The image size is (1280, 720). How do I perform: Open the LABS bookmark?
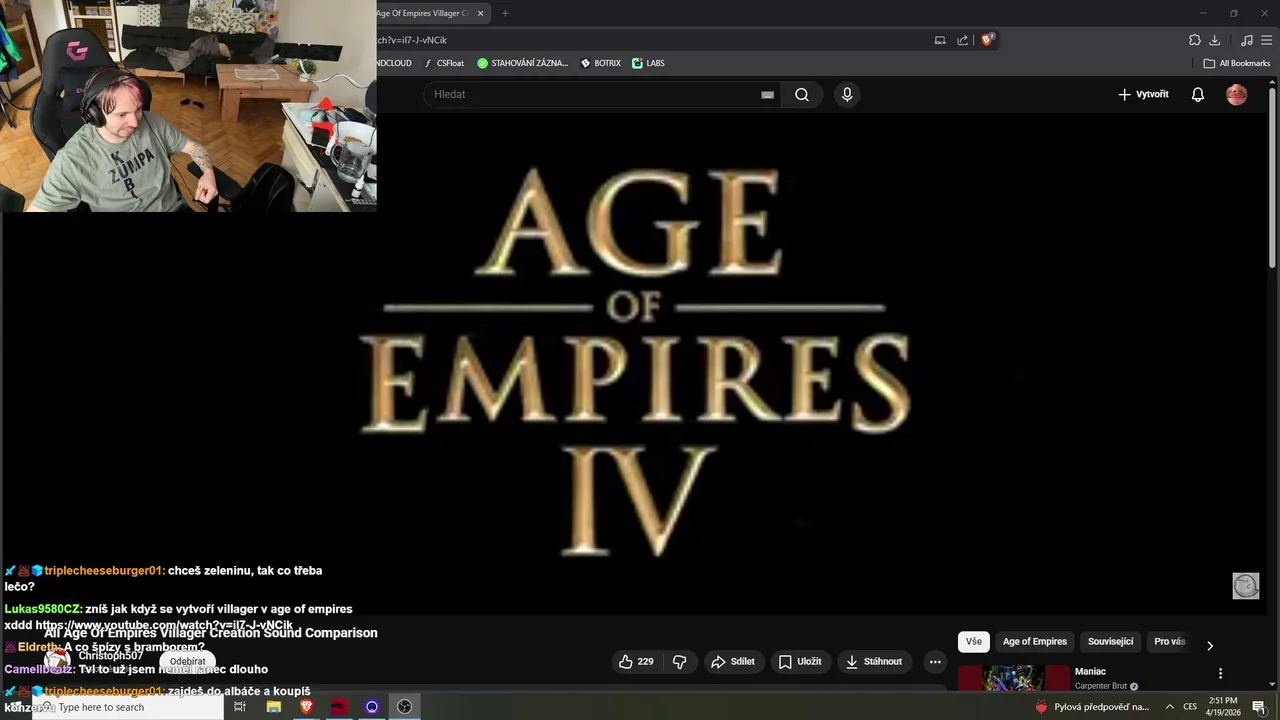point(648,63)
